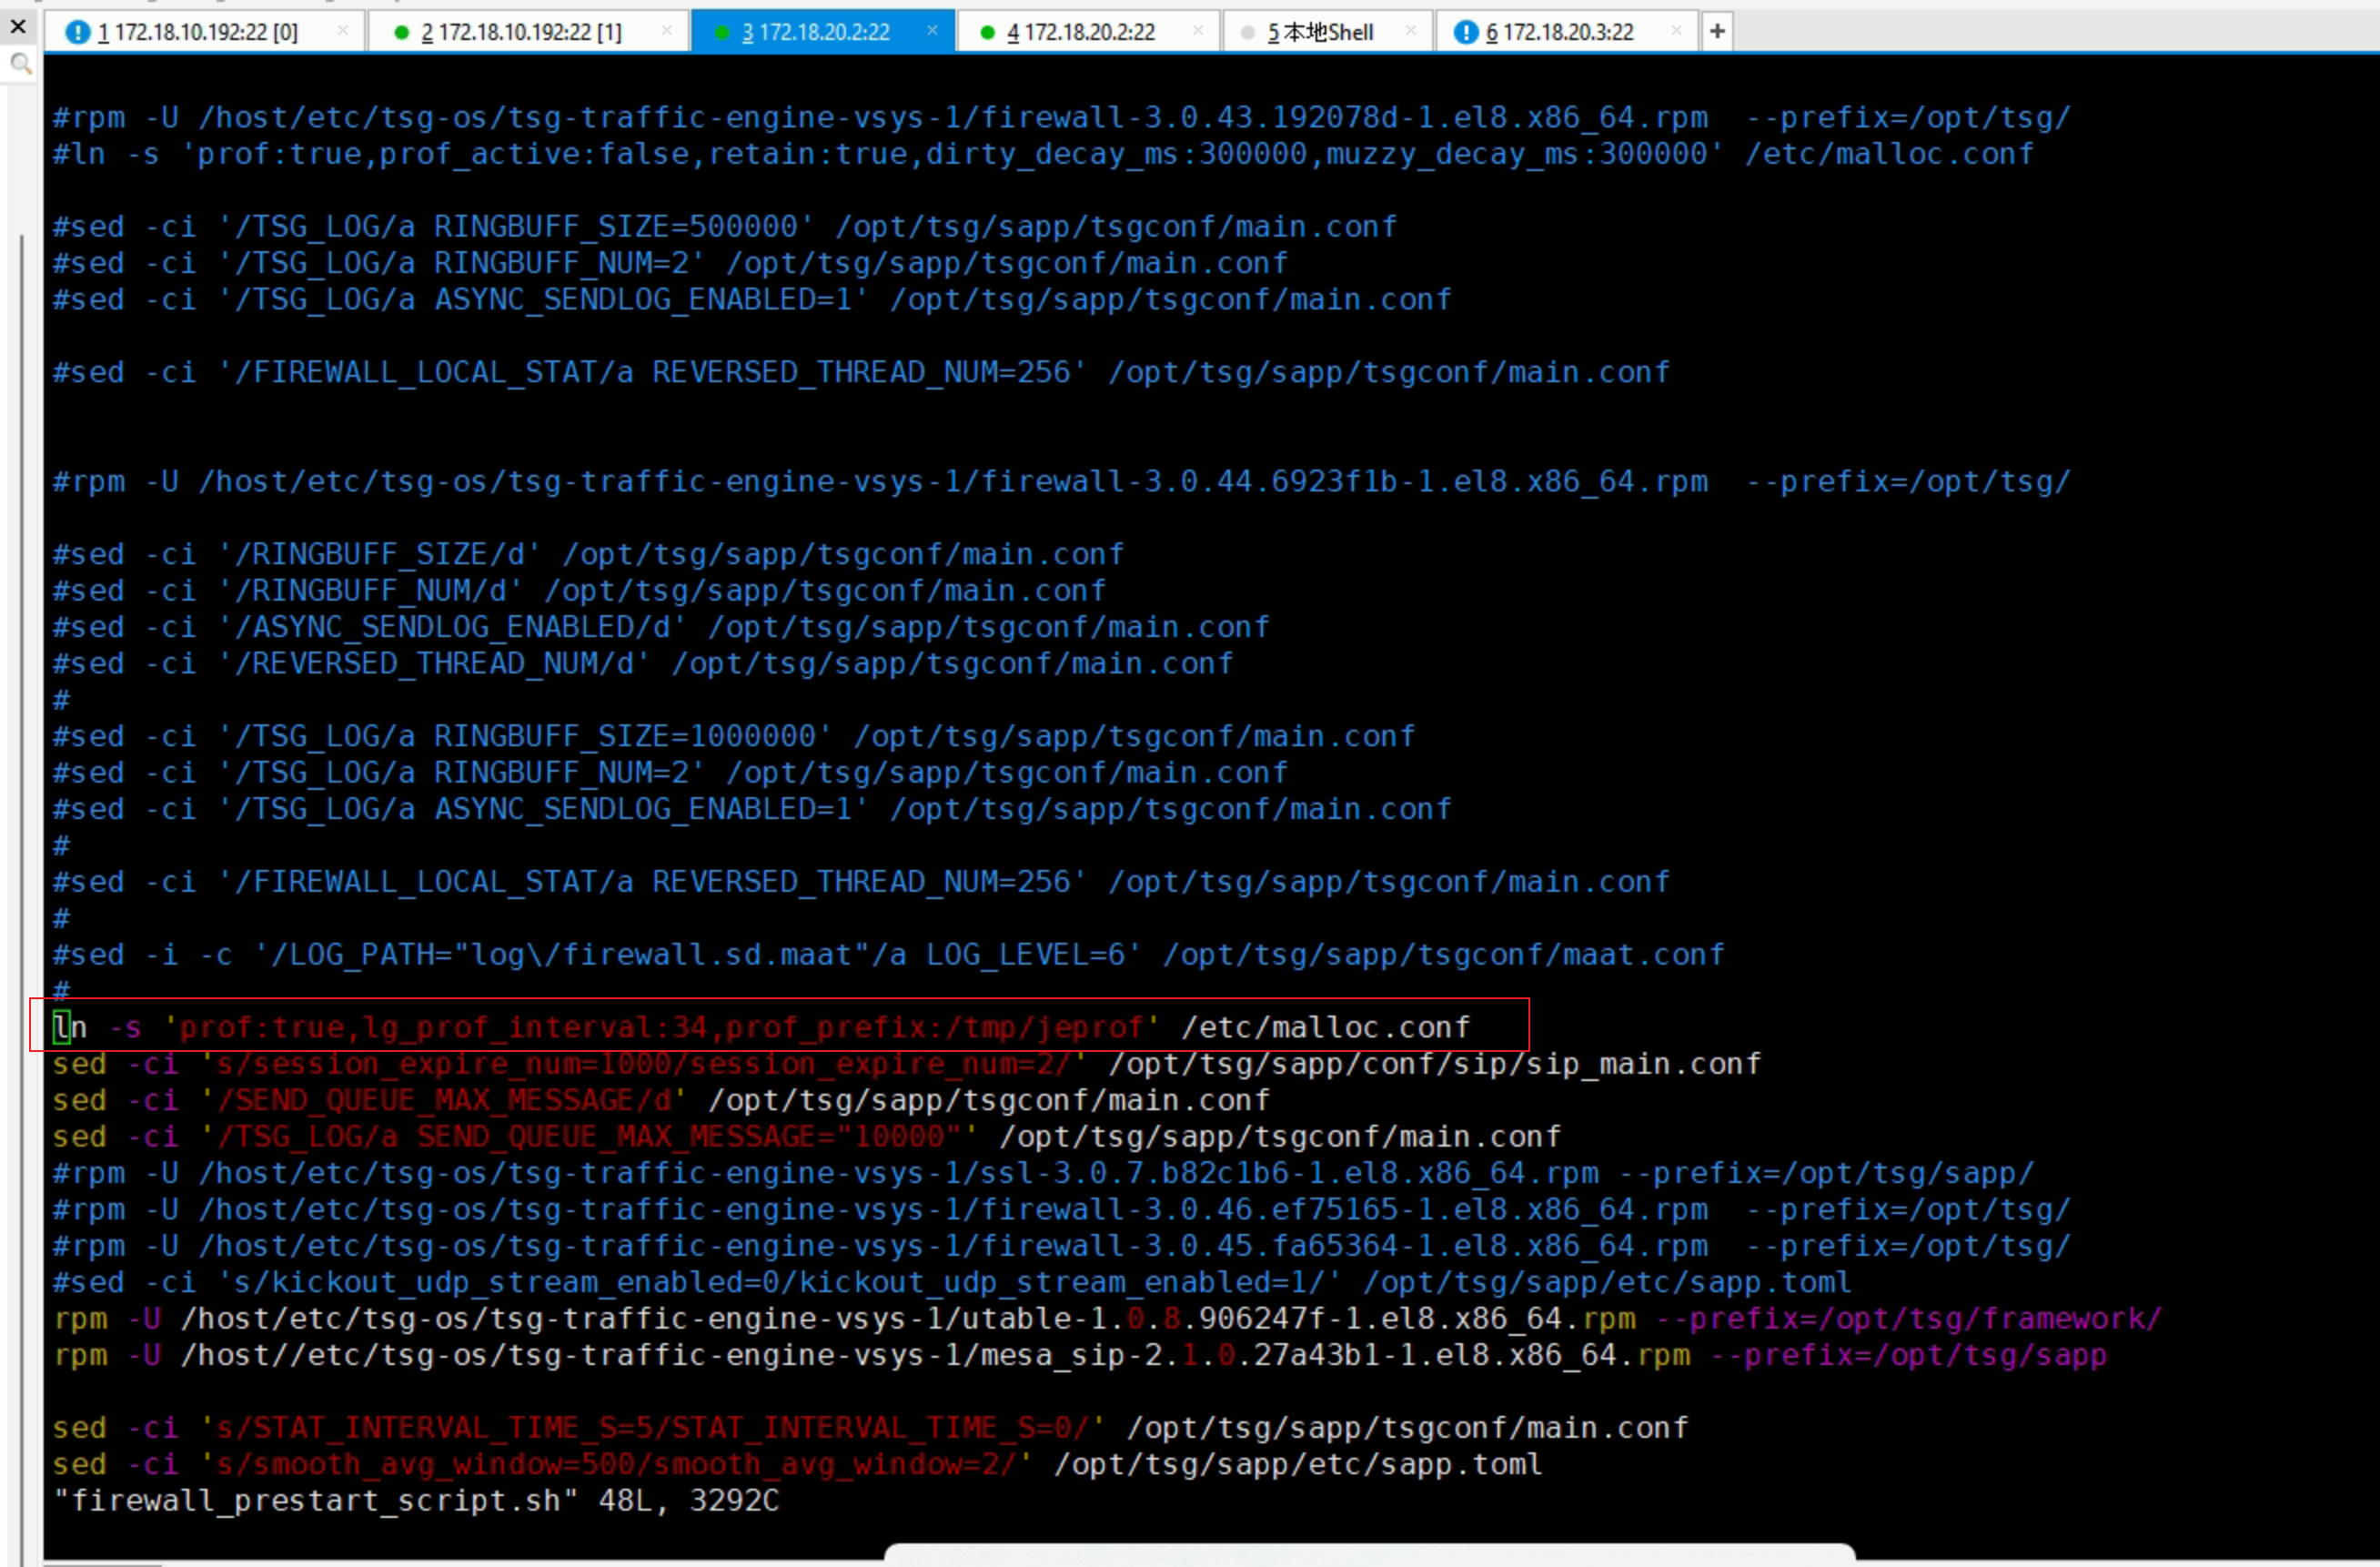2380x1567 pixels.
Task: Close tab 6 172.18.20.3:22
Action: 1677,31
